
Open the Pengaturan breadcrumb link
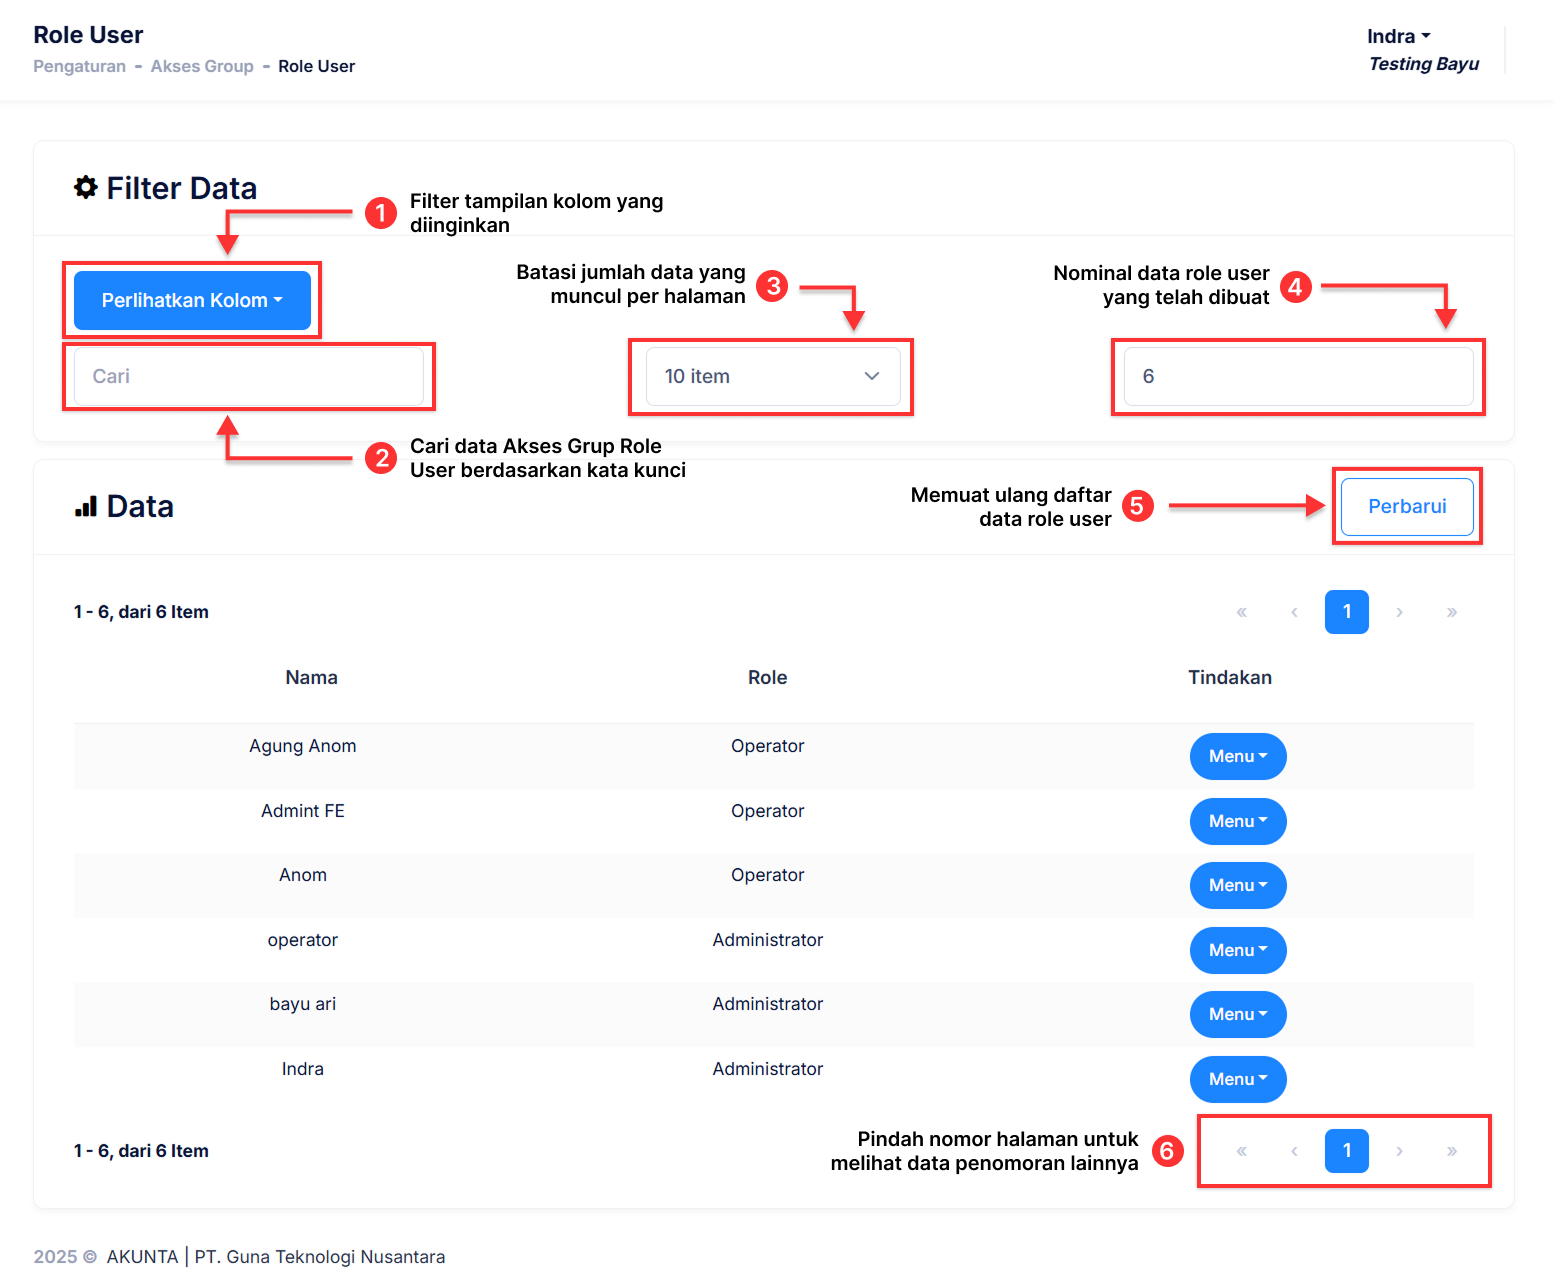click(x=80, y=66)
